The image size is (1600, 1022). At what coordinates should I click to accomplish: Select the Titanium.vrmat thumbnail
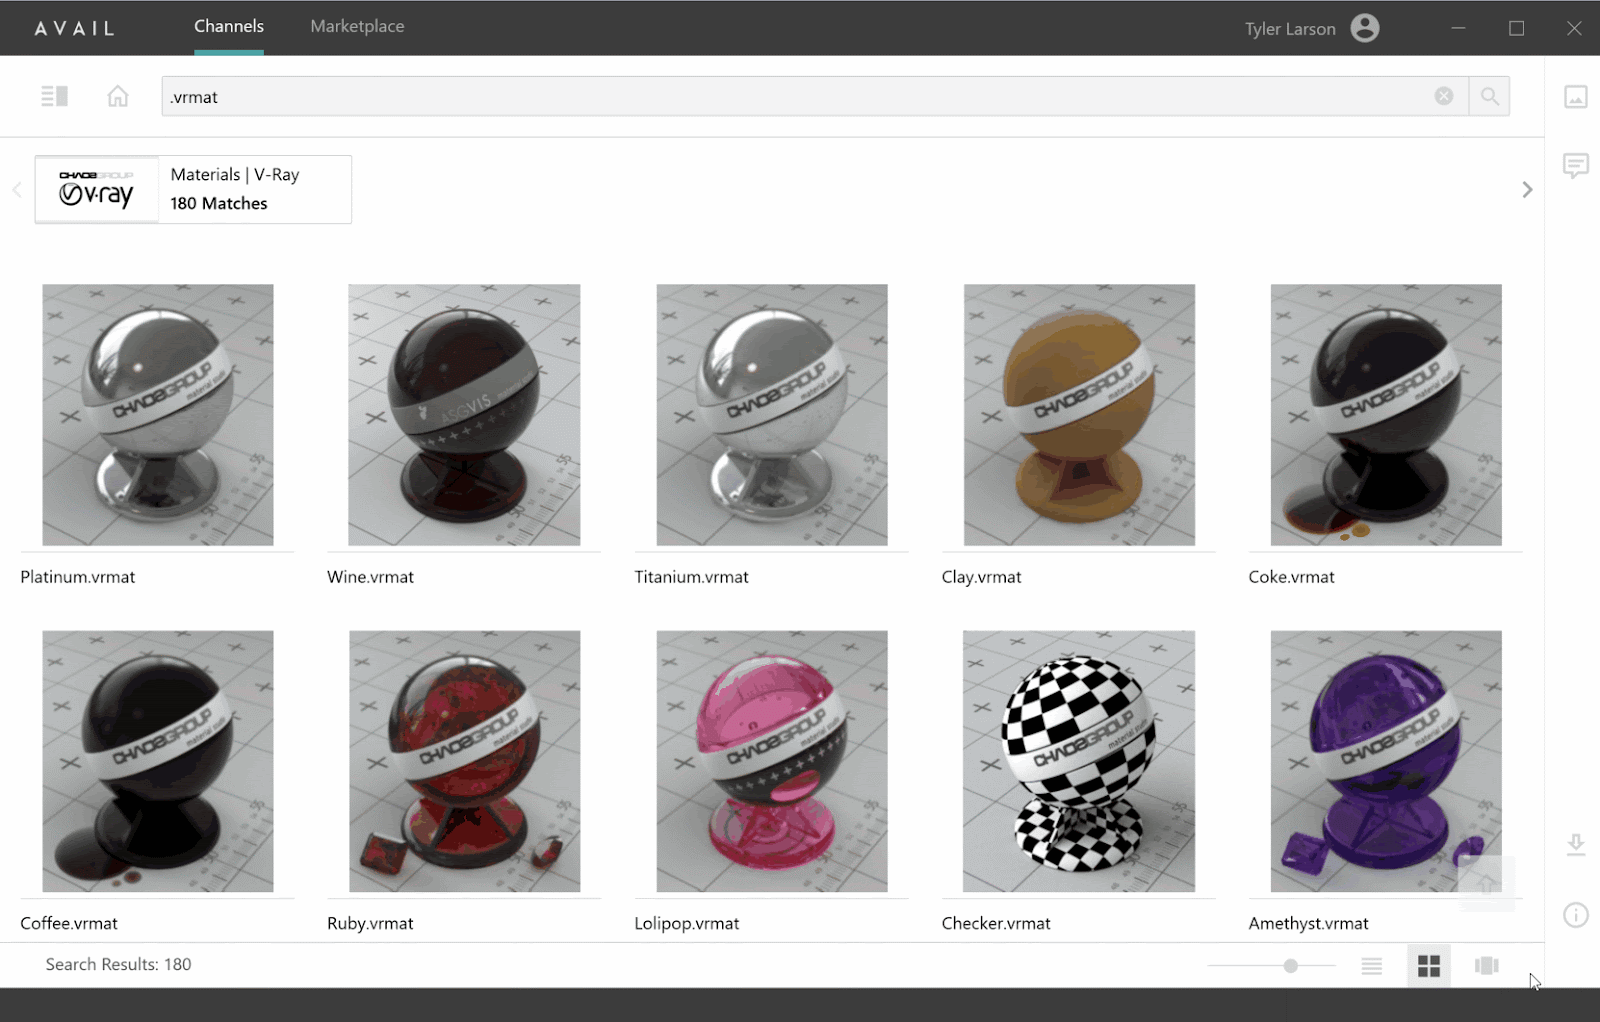click(x=772, y=415)
